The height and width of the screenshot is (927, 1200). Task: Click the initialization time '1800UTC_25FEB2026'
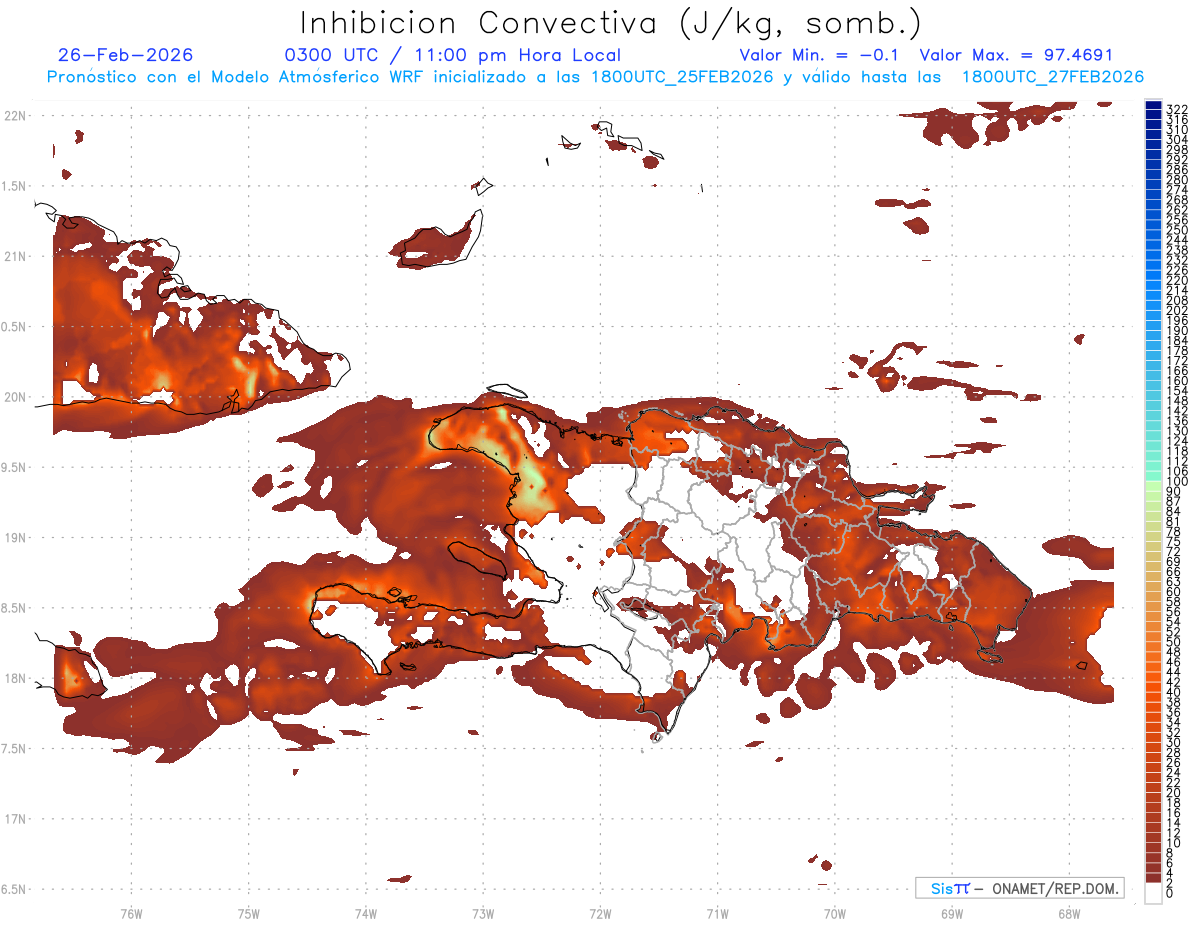tap(684, 76)
